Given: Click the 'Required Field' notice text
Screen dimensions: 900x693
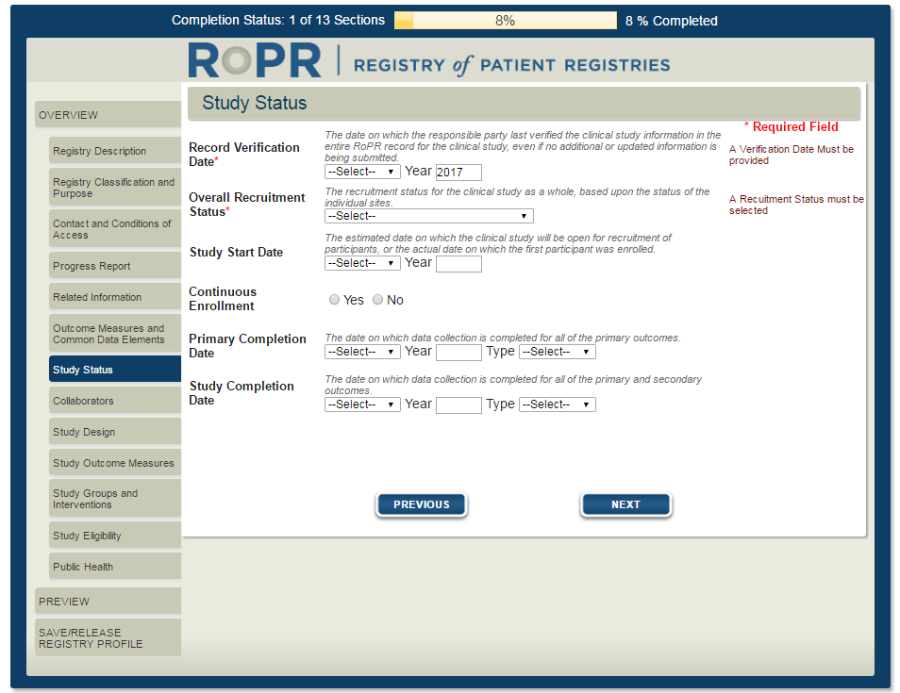Looking at the screenshot, I should [x=792, y=127].
